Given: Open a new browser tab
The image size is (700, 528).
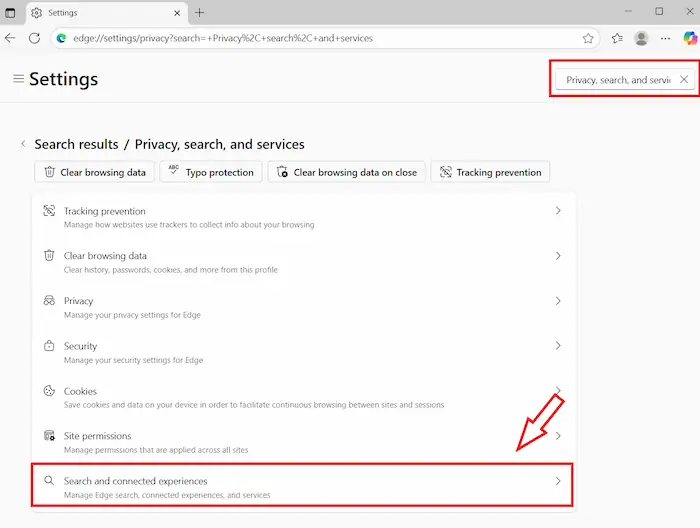Looking at the screenshot, I should coord(199,12).
